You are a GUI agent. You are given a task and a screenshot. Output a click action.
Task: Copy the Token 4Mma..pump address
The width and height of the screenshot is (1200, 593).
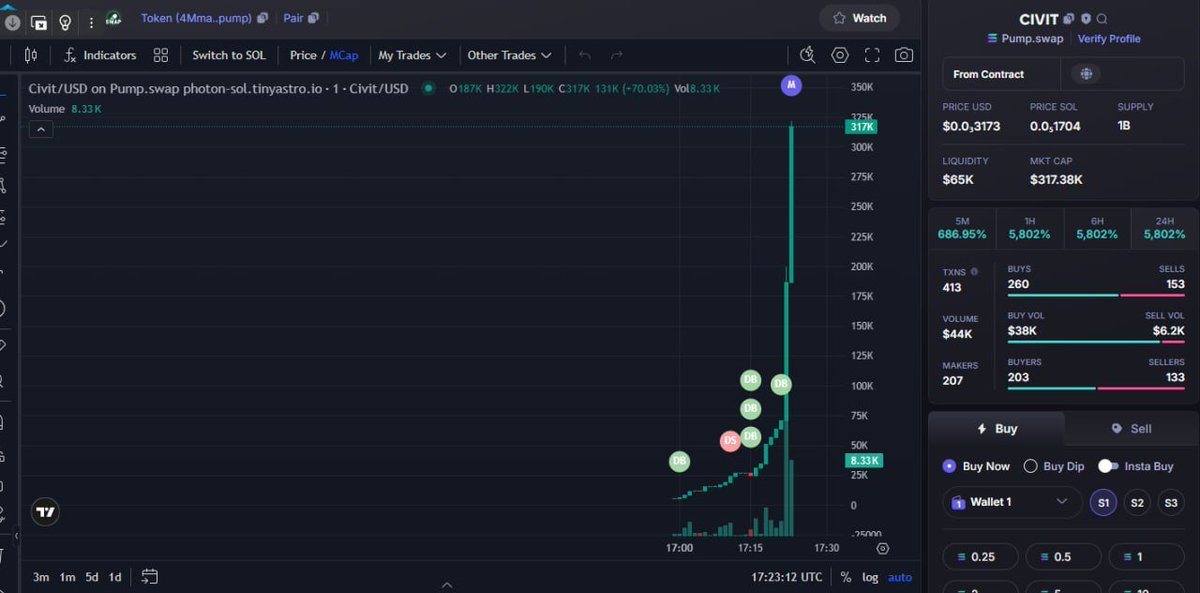[x=263, y=18]
